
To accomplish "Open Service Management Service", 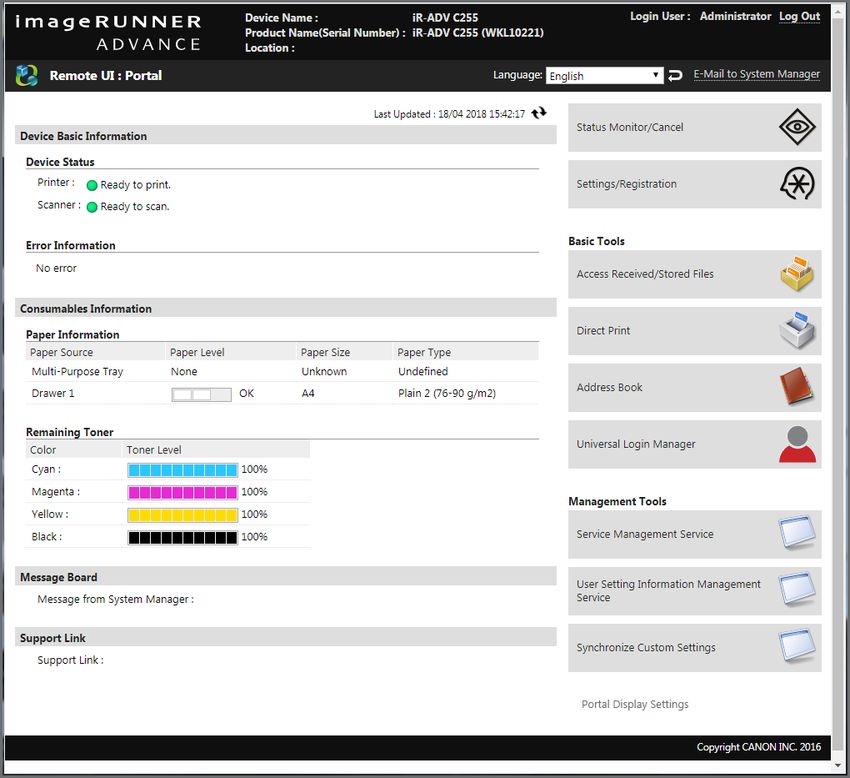I will 694,534.
